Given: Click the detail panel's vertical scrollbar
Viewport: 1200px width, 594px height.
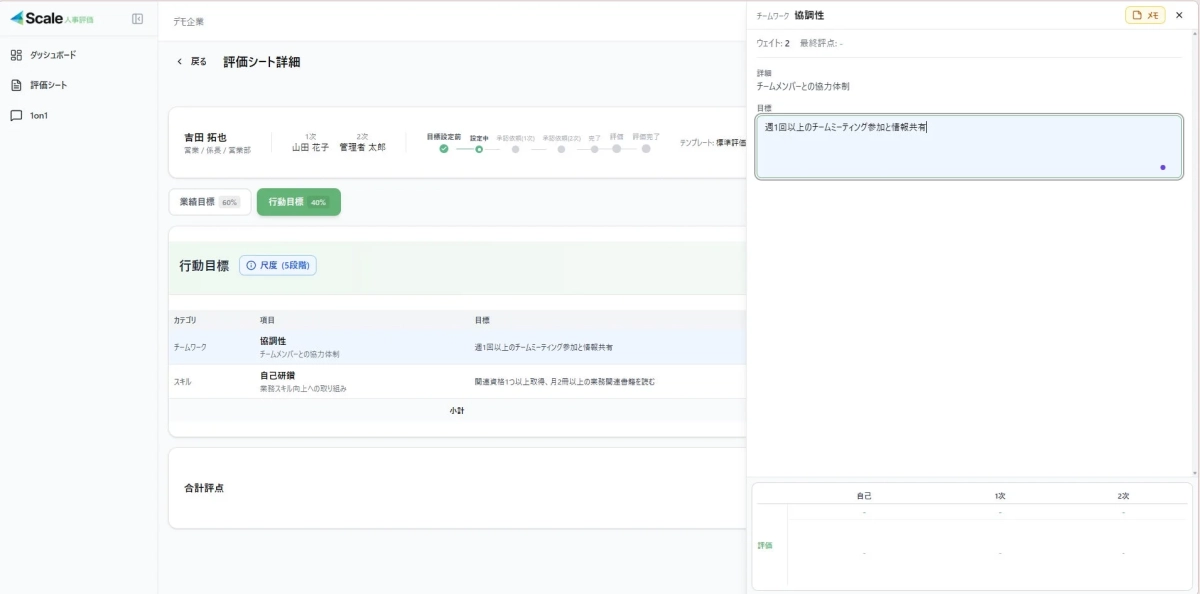Looking at the screenshot, I should click(1194, 250).
